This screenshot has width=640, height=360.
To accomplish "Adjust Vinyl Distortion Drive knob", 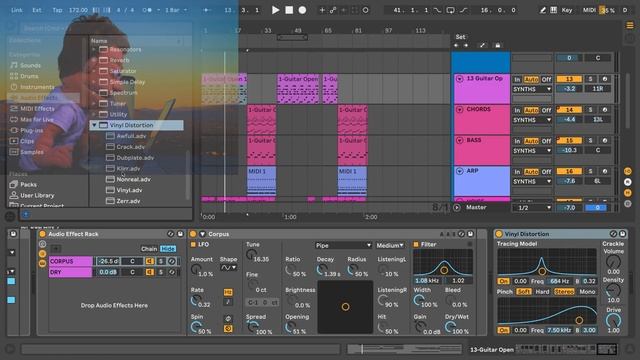I will pos(613,320).
